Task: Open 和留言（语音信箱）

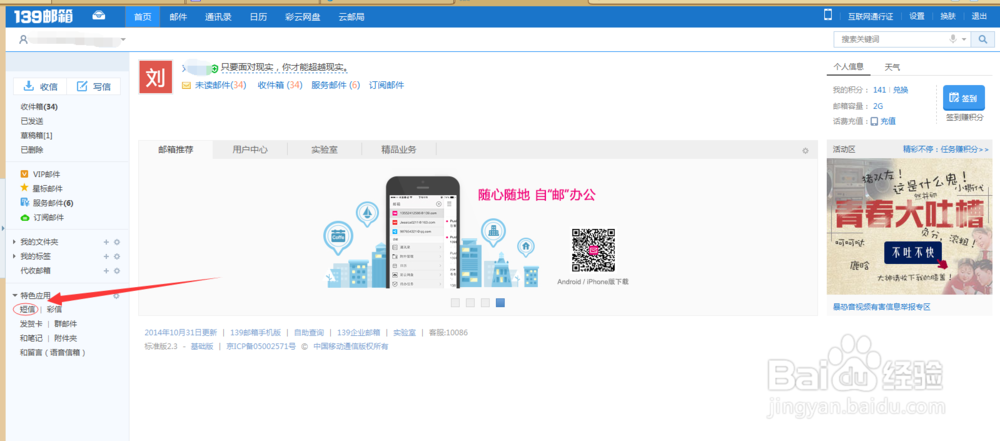Action: click(53, 352)
